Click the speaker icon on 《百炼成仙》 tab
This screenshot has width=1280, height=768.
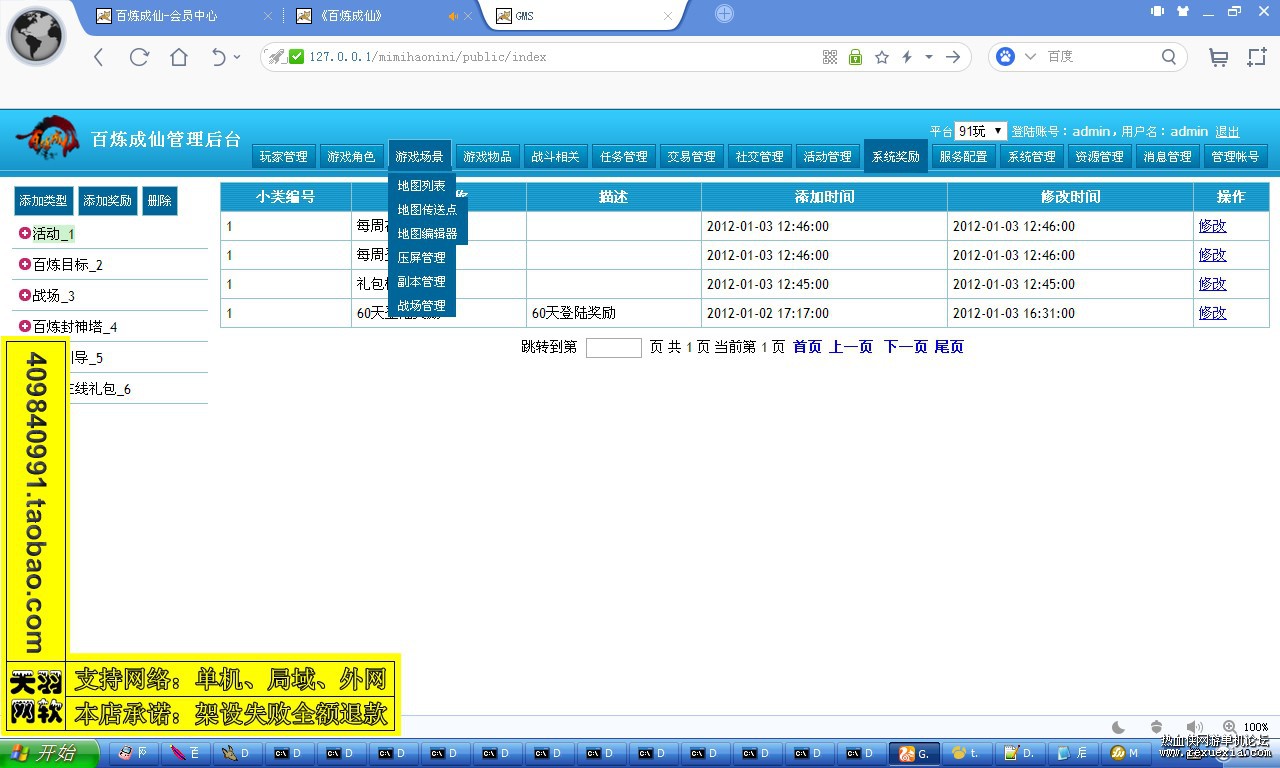pyautogui.click(x=453, y=16)
